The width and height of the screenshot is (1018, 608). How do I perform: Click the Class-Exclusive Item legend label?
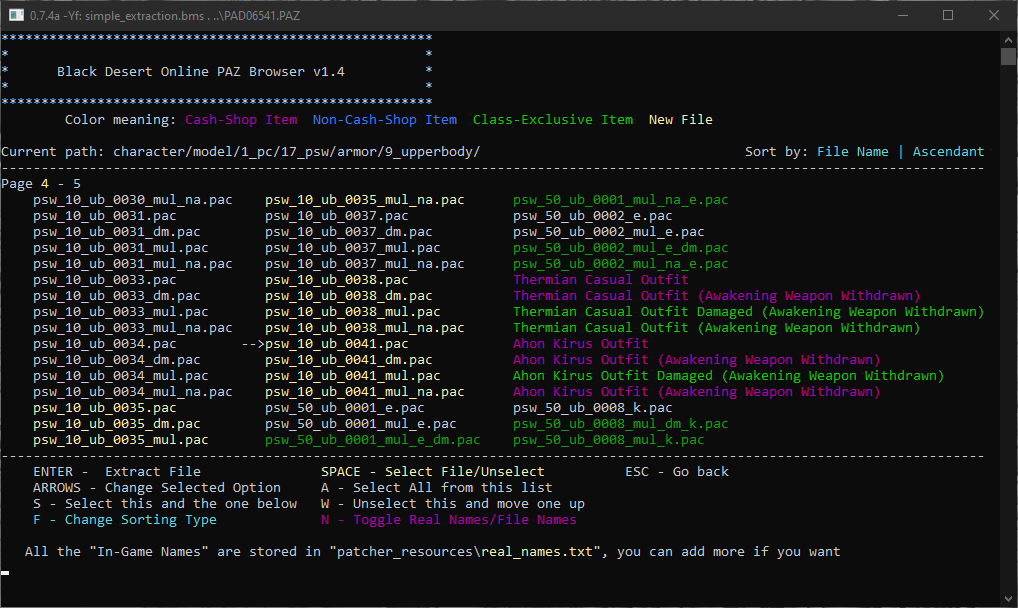pos(552,120)
